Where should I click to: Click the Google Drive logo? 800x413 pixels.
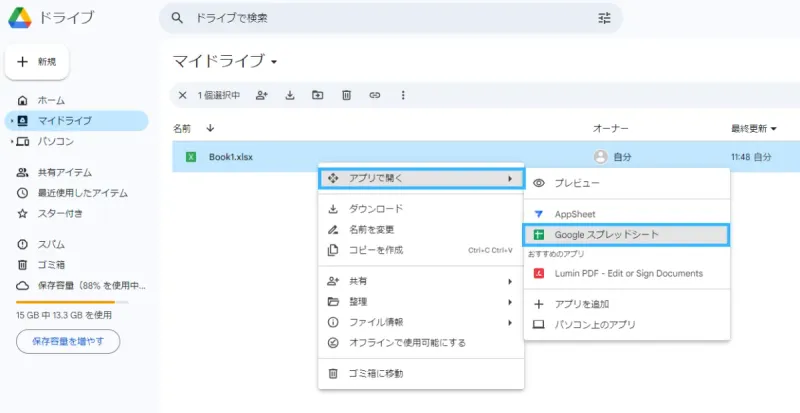[x=20, y=18]
